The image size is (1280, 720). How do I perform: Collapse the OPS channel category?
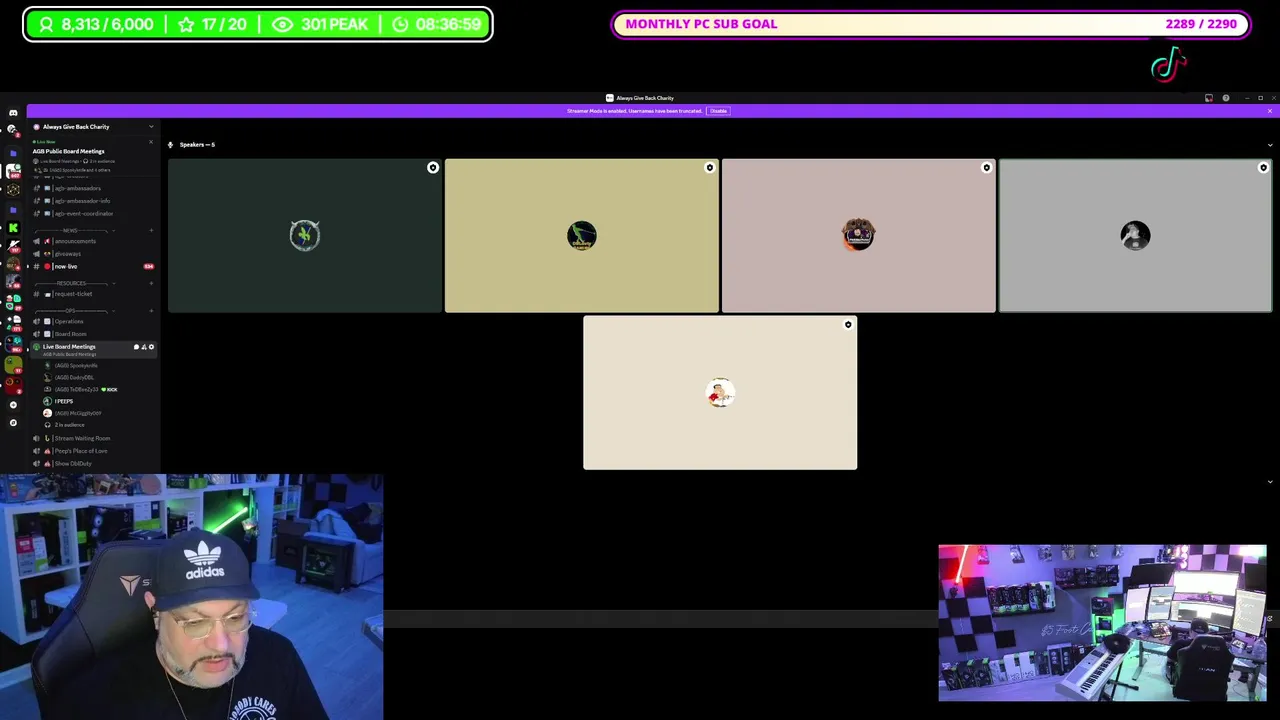click(x=70, y=311)
